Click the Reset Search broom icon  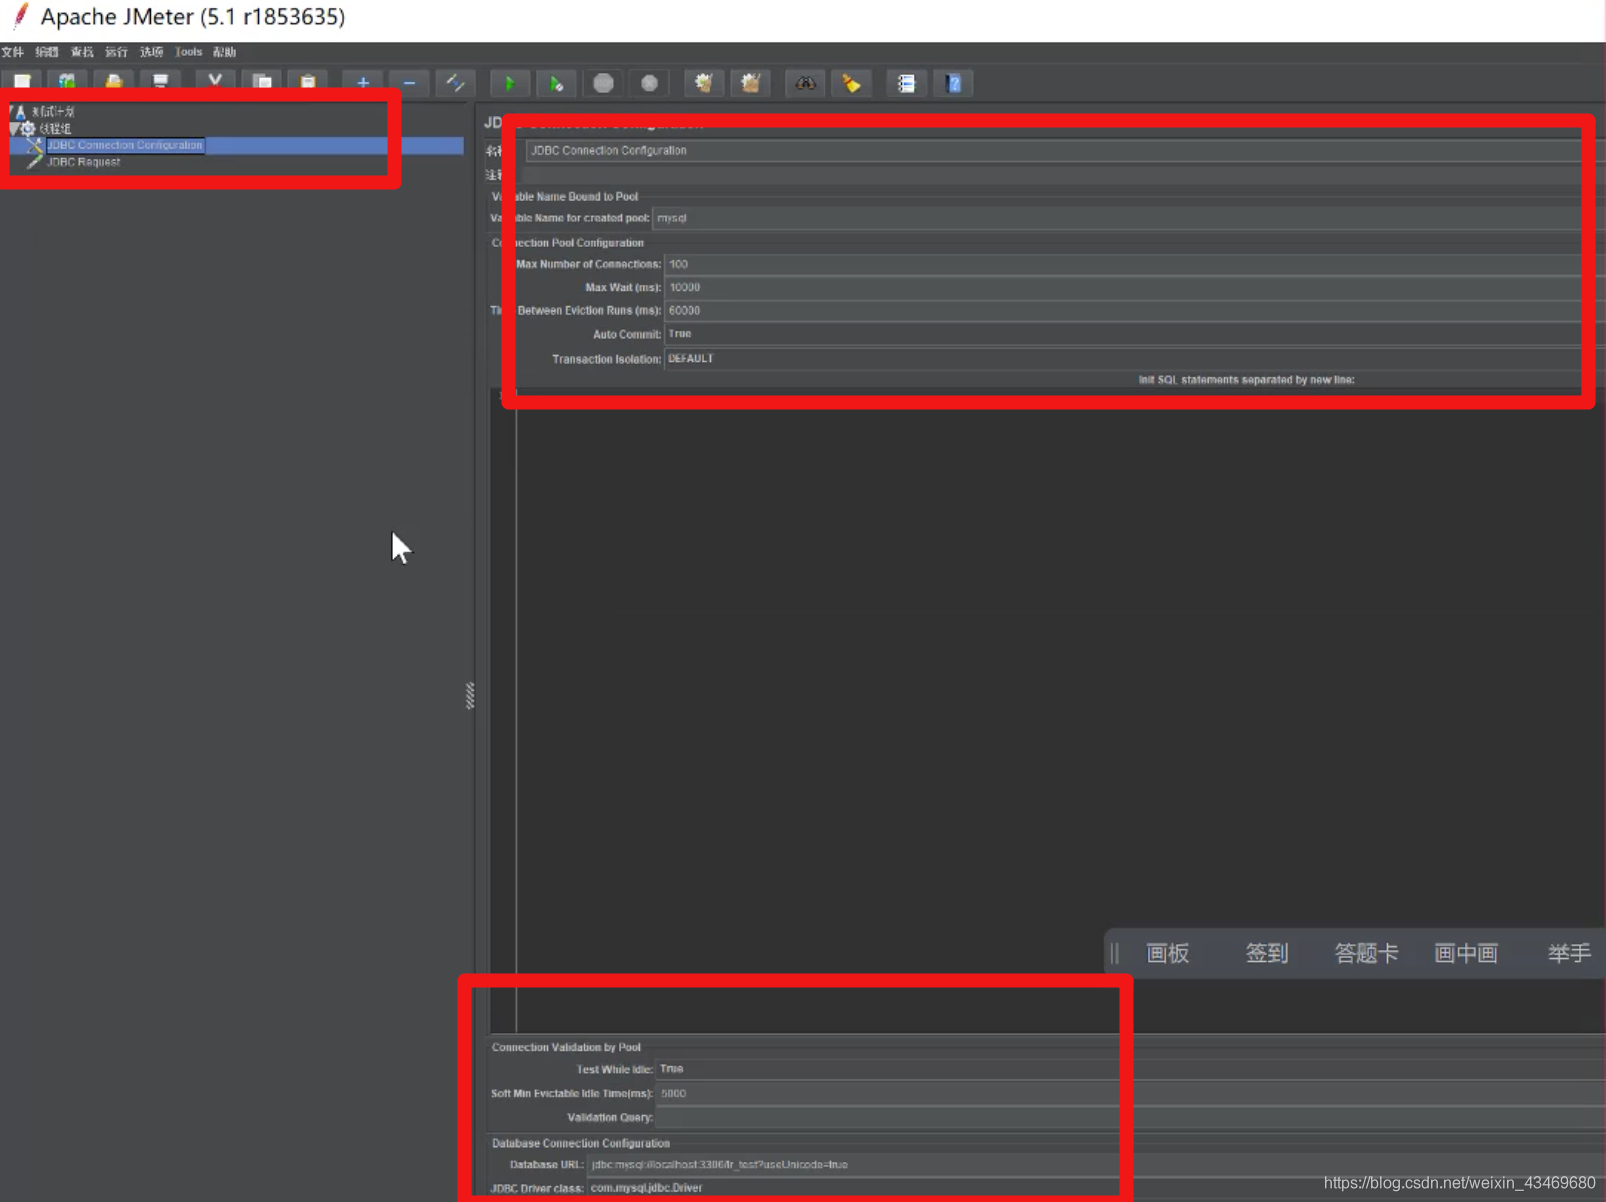click(851, 84)
